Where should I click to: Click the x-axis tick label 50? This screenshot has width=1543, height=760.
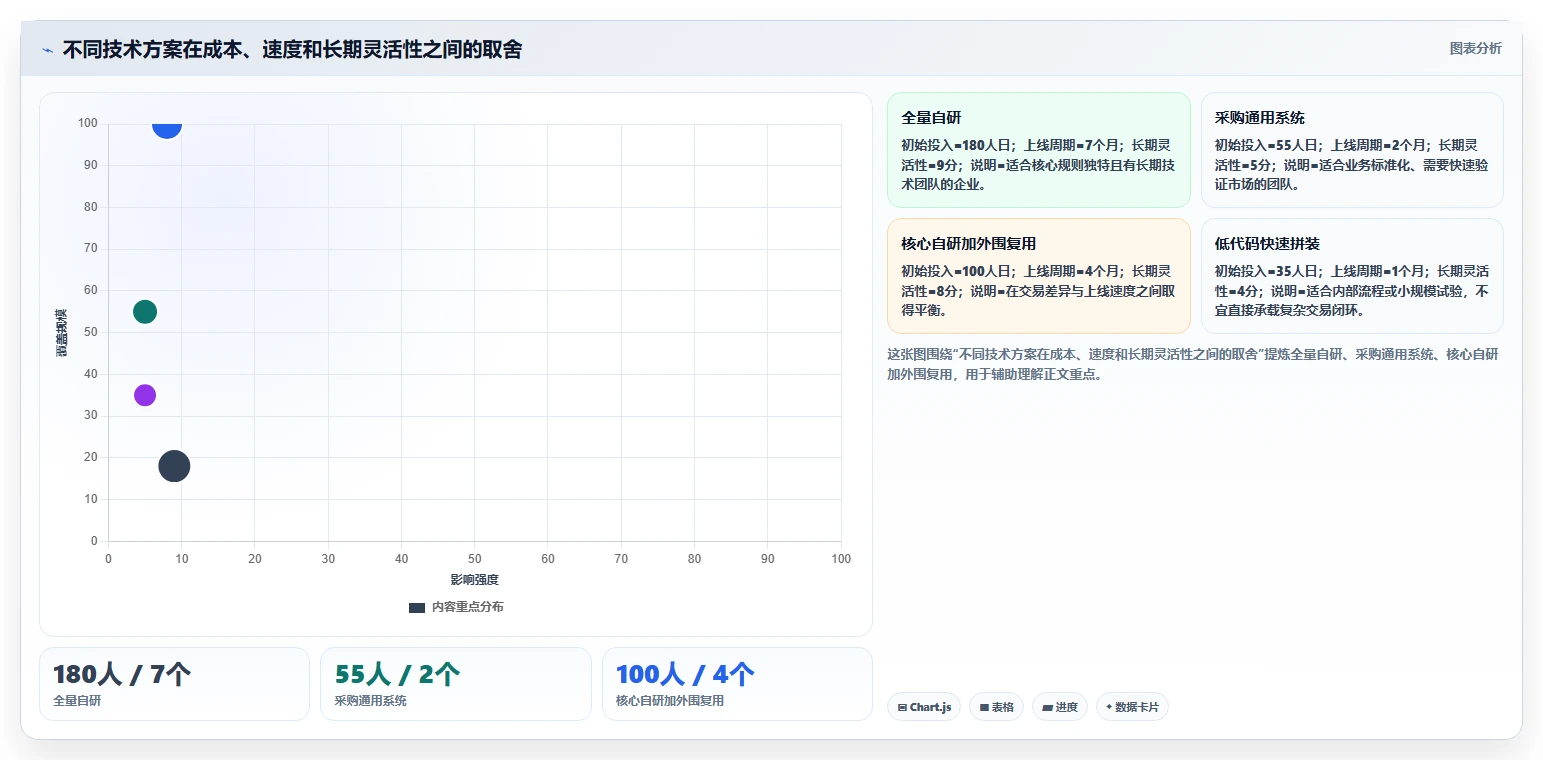[475, 559]
